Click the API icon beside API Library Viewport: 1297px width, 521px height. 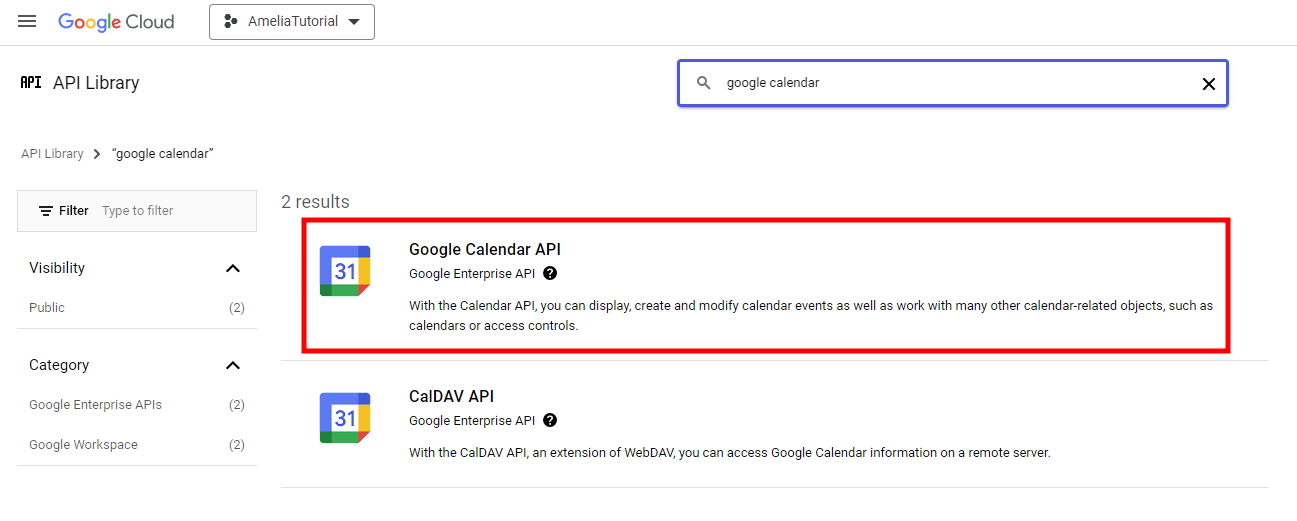pyautogui.click(x=31, y=83)
